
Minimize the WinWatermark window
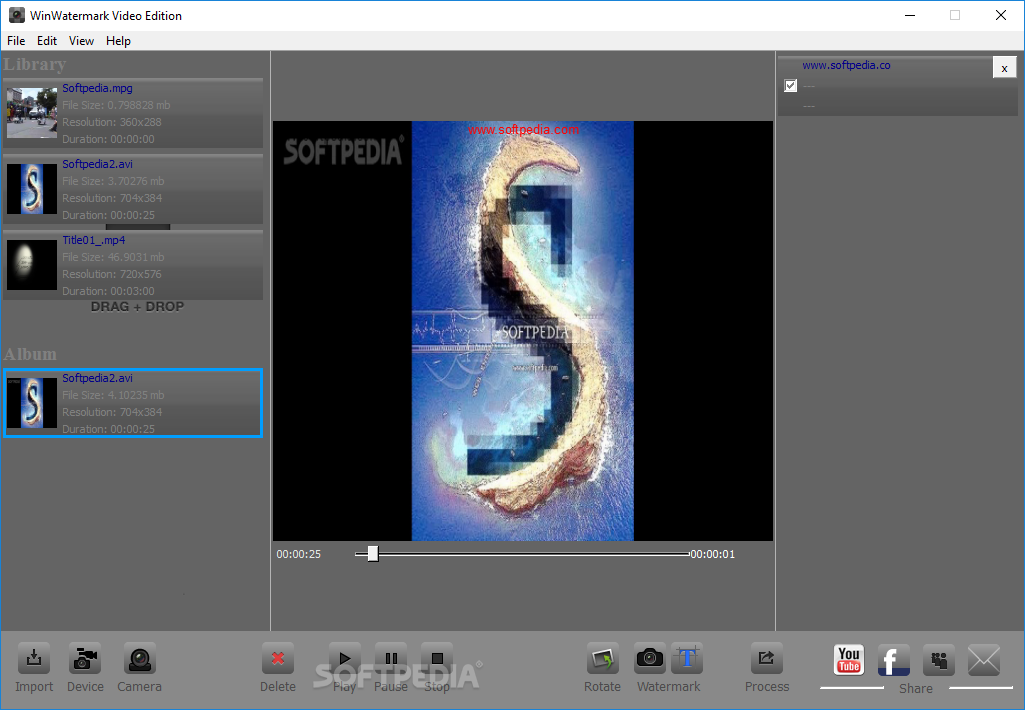coord(909,15)
